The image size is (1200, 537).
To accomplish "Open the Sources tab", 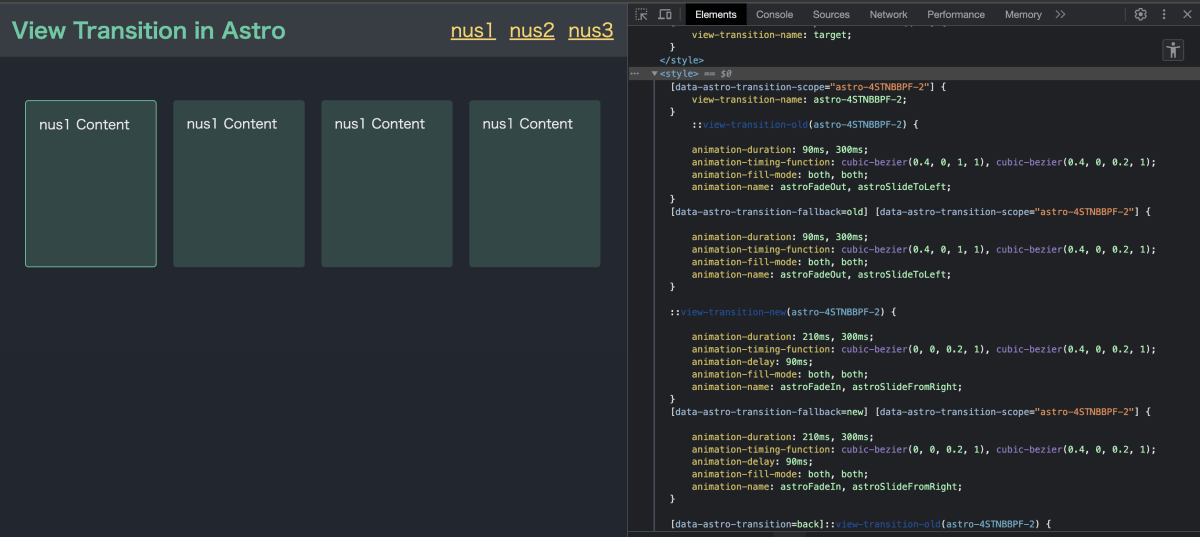I will click(x=831, y=14).
